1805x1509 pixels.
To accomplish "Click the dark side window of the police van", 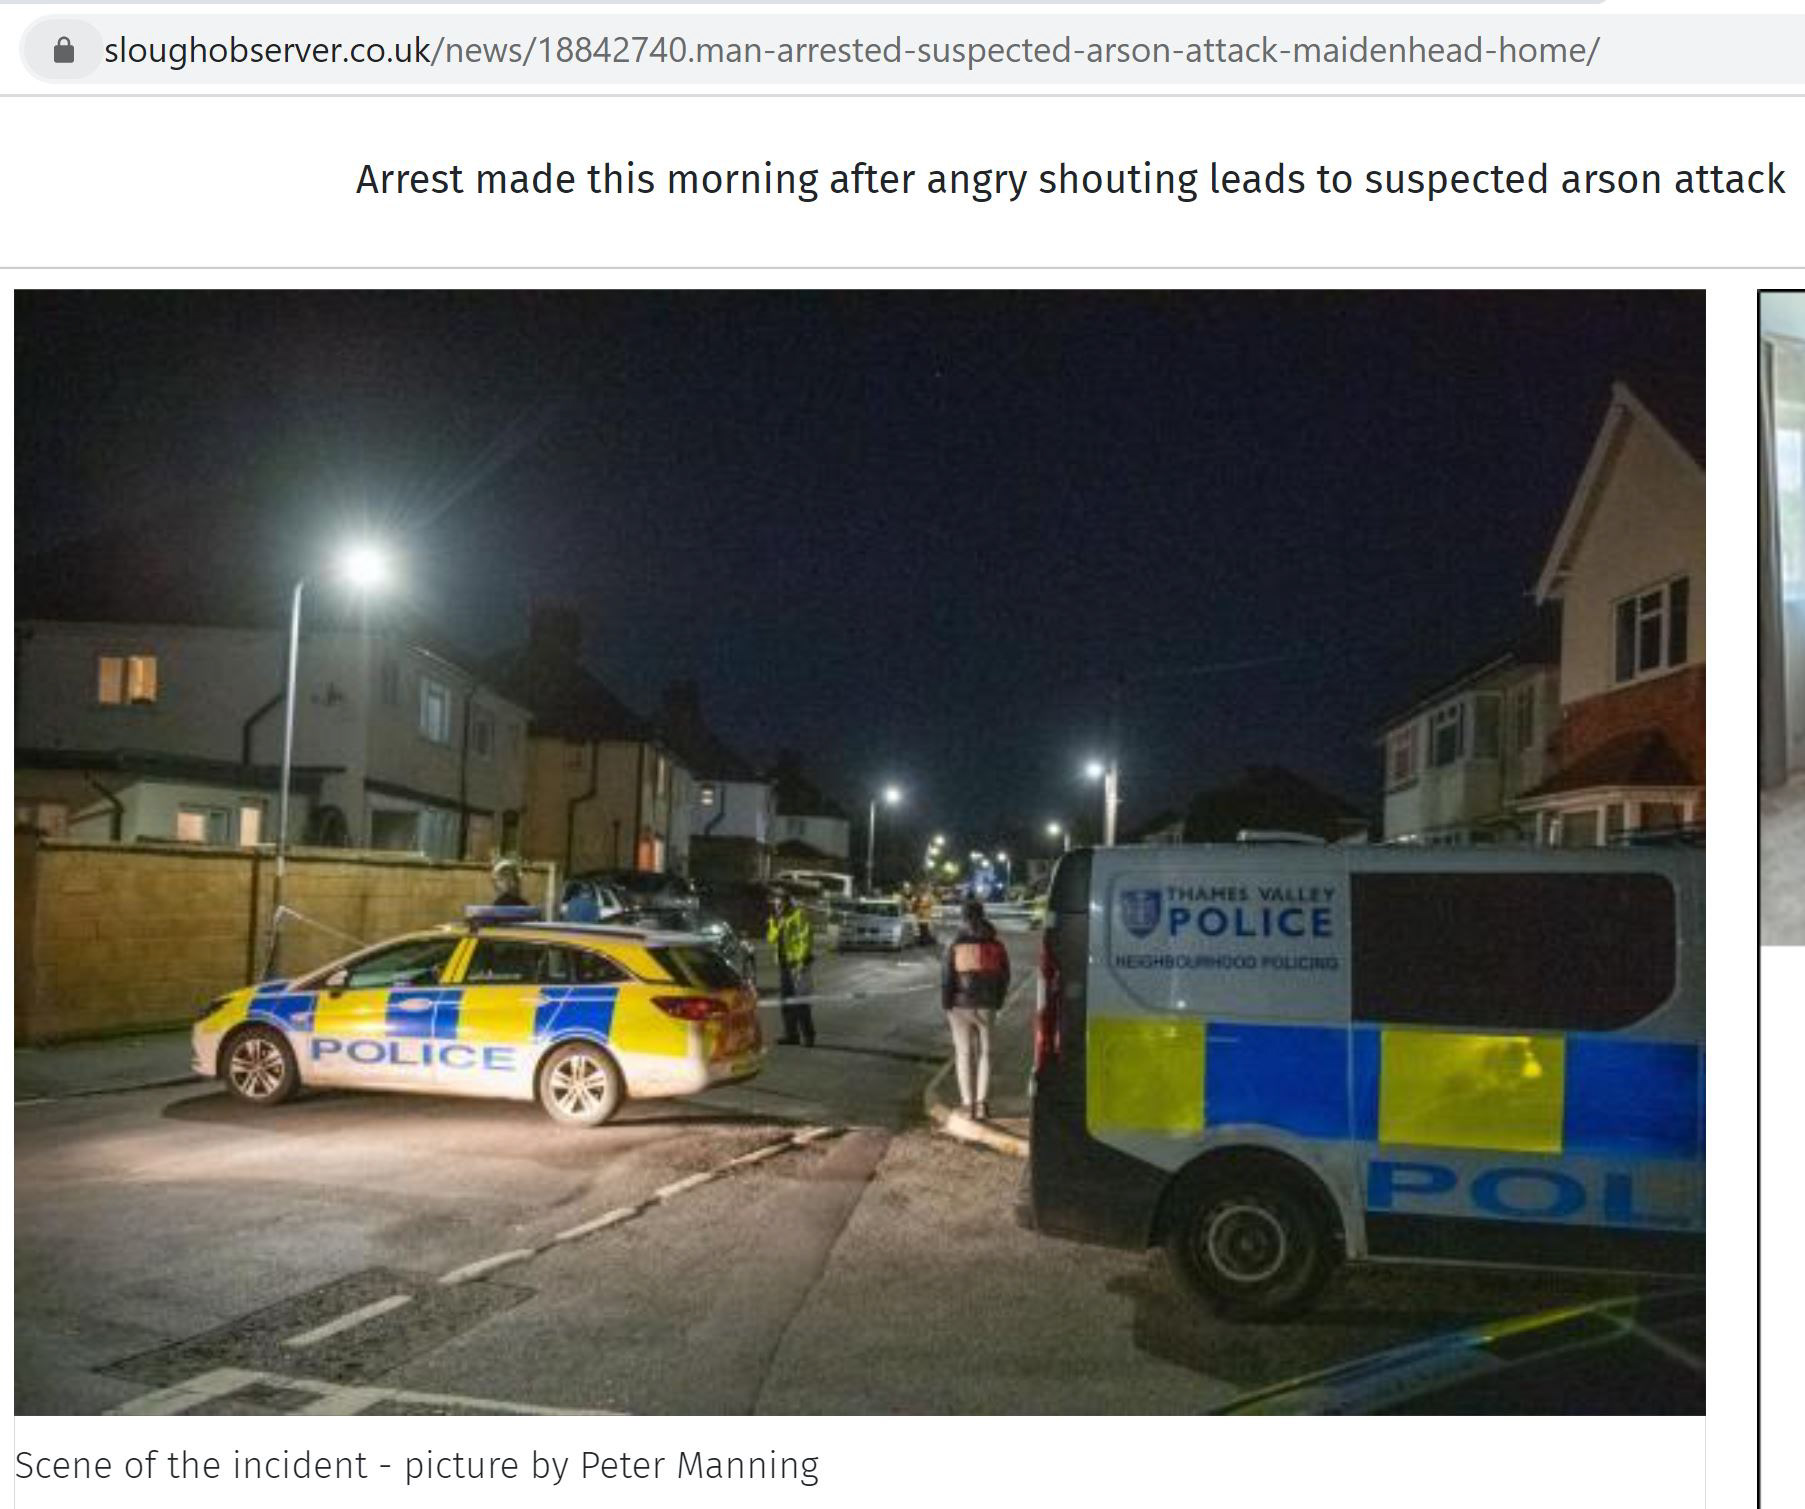I will click(x=1512, y=947).
